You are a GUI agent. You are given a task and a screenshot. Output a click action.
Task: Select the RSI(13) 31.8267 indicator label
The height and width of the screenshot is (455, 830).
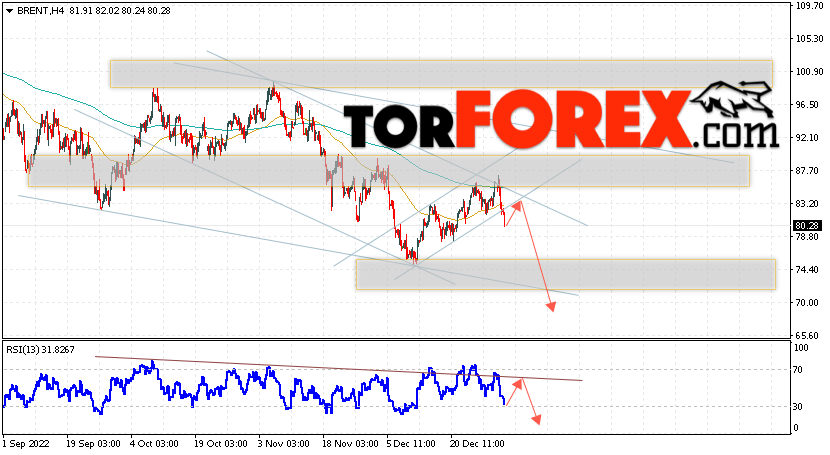[40, 349]
